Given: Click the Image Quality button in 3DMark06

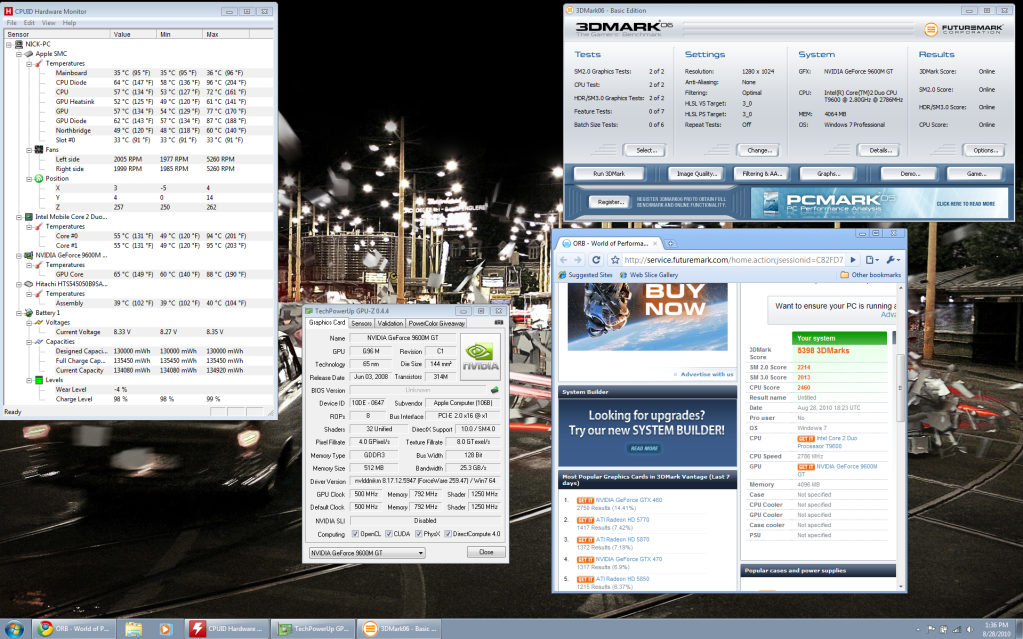Looking at the screenshot, I should point(696,174).
